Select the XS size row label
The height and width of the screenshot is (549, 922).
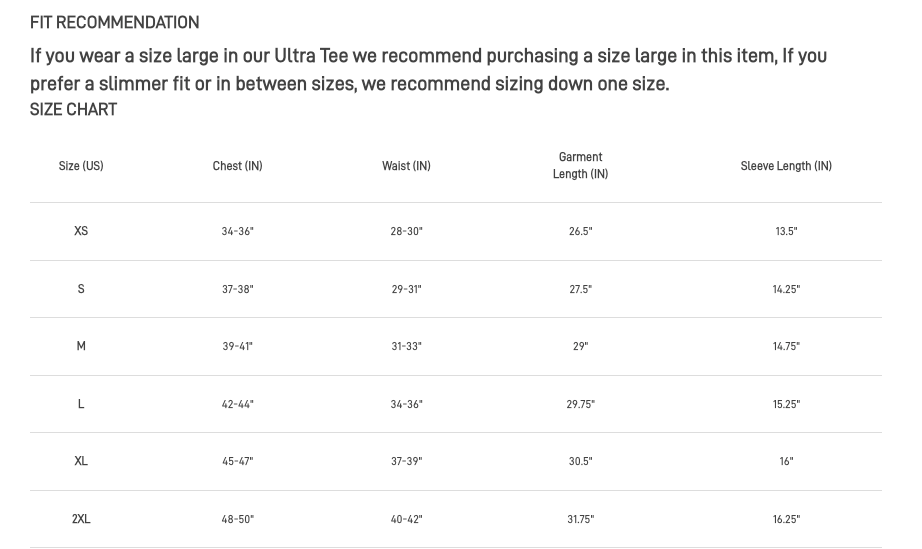pyautogui.click(x=81, y=231)
